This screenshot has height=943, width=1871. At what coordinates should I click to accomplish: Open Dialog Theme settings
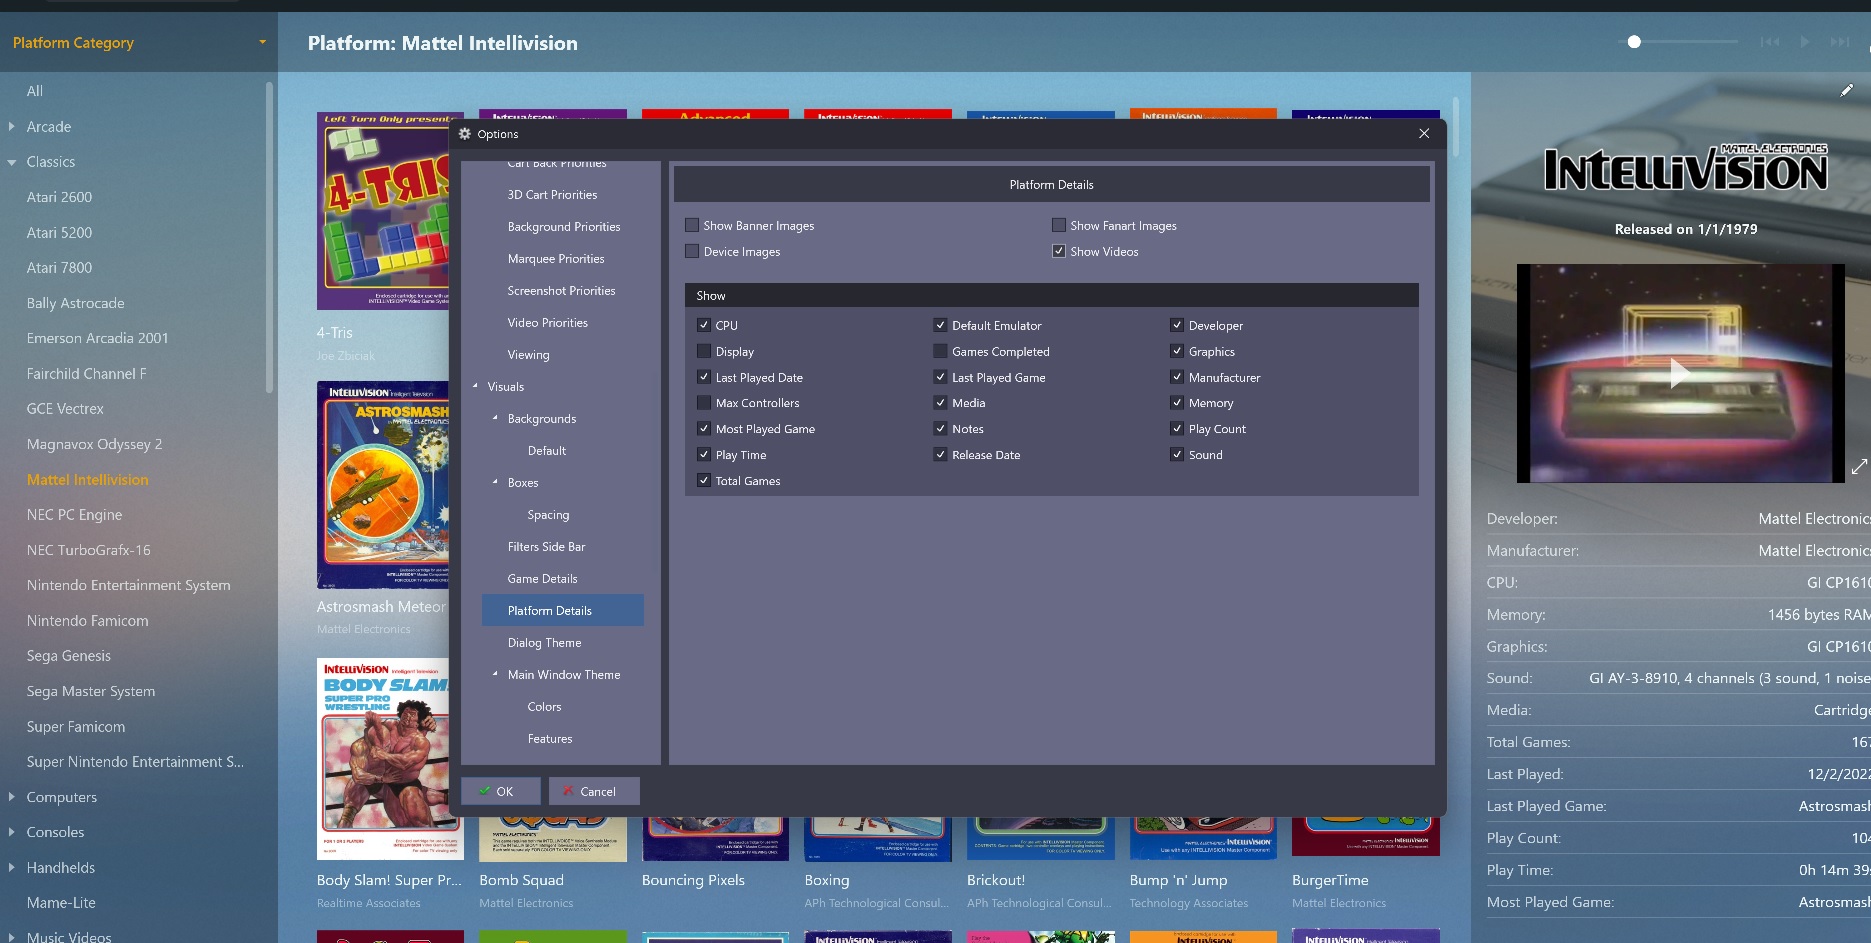[x=544, y=643]
